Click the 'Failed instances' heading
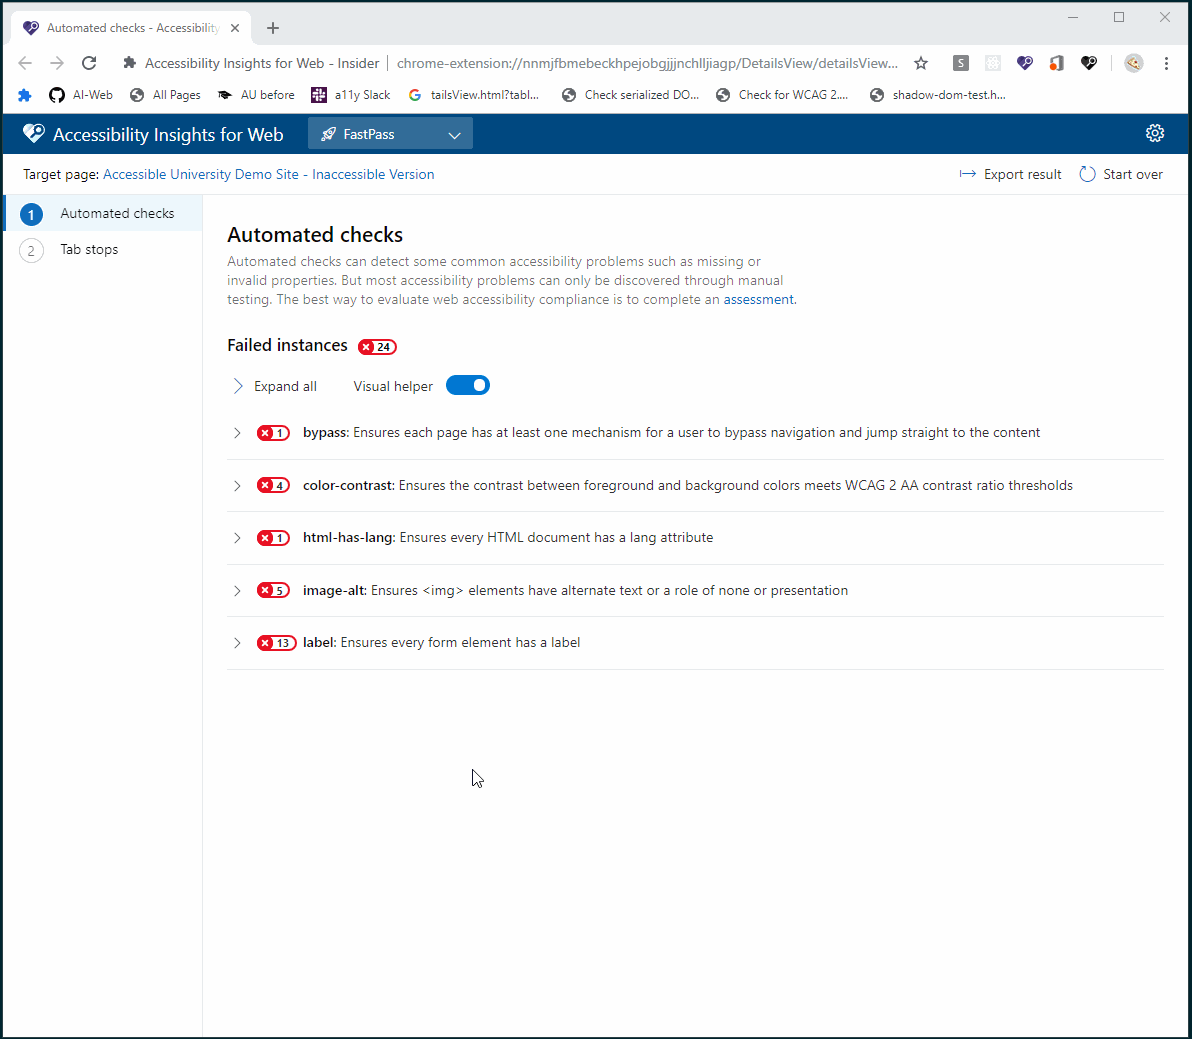This screenshot has width=1192, height=1039. pos(287,345)
